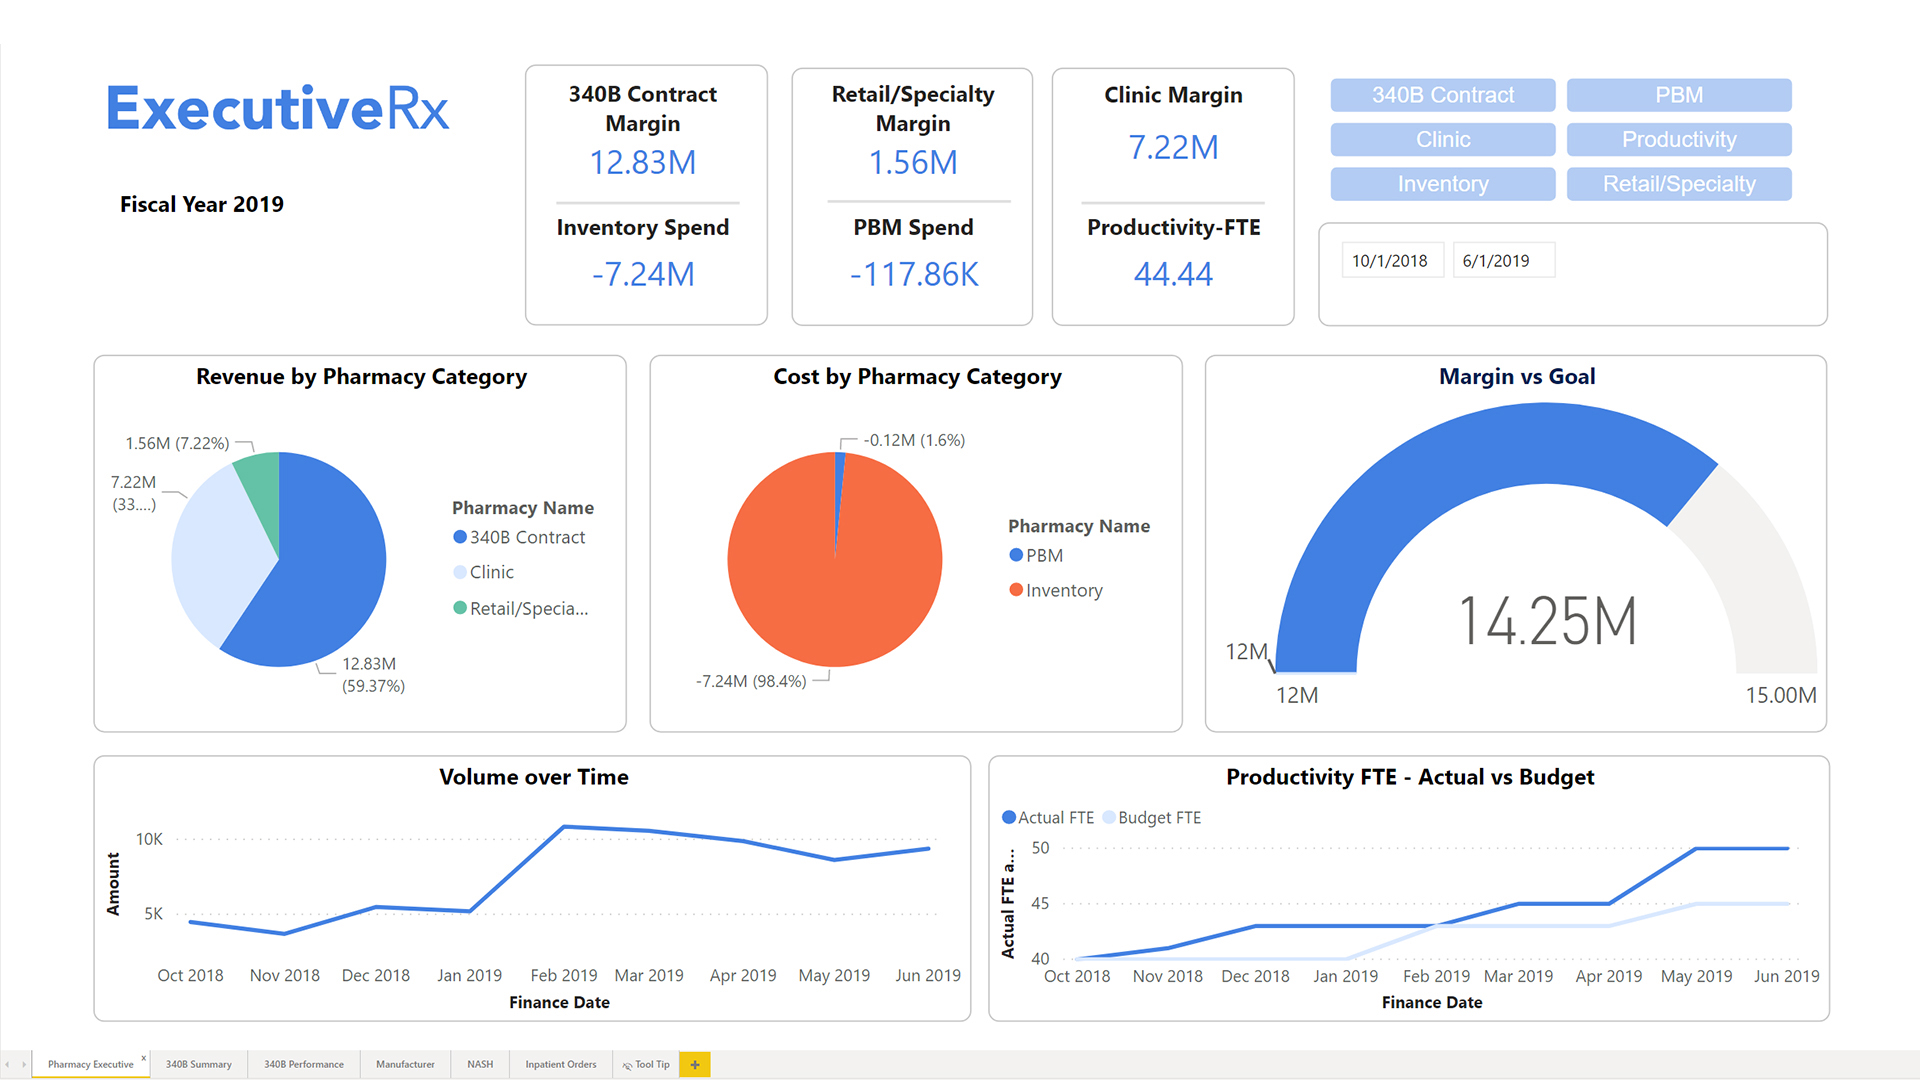The image size is (1920, 1080).
Task: Open the NASH page tab
Action: [x=480, y=1065]
